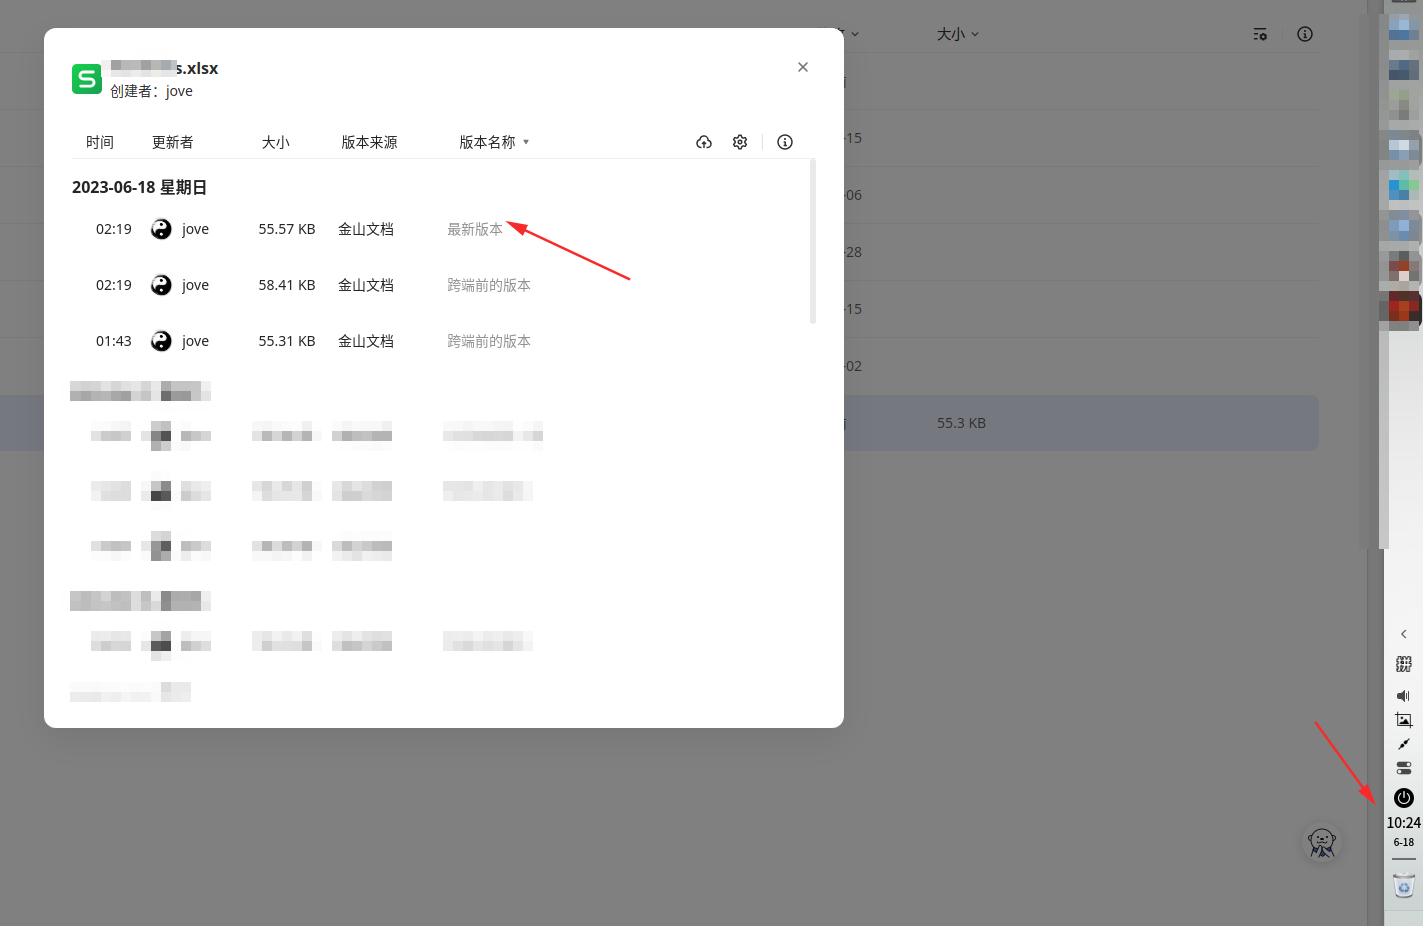Open list view settings icon in background window
The image size is (1423, 926).
tap(1260, 34)
